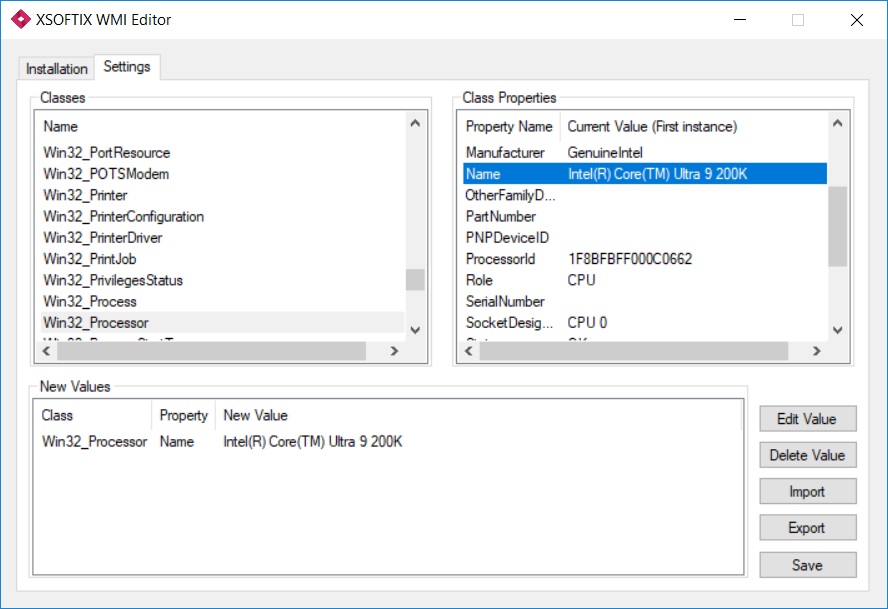Click the Classes list scroll left arrow
The height and width of the screenshot is (609, 888).
46,351
